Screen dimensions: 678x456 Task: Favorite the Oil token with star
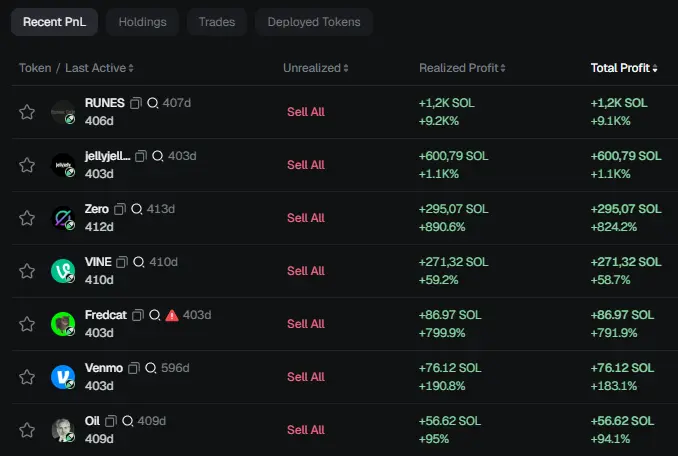(27, 430)
